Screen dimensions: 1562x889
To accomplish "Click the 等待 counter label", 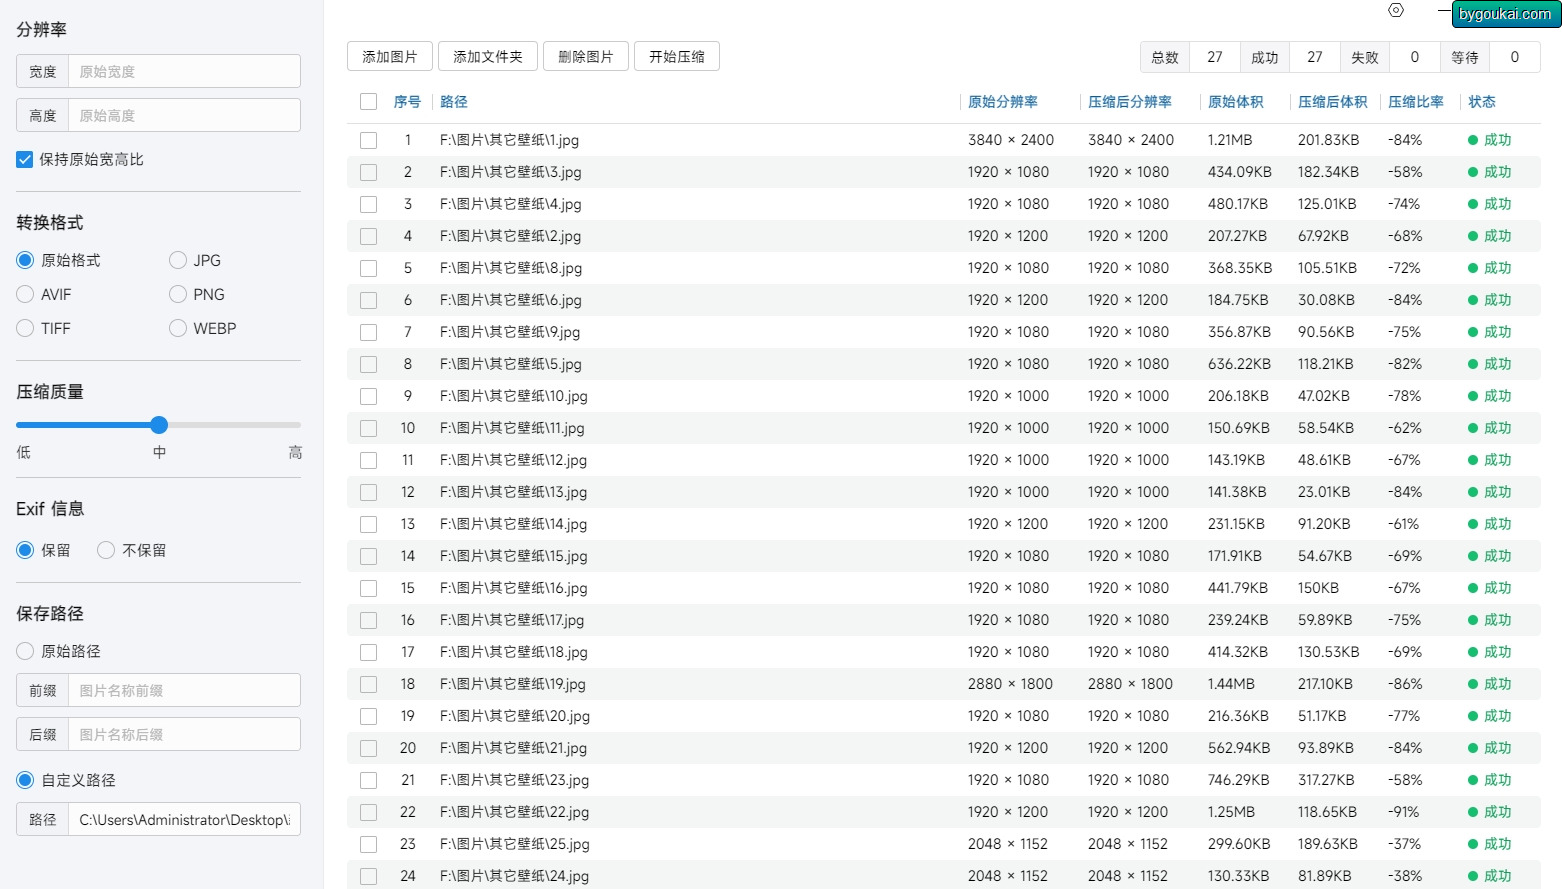I will pyautogui.click(x=1465, y=57).
